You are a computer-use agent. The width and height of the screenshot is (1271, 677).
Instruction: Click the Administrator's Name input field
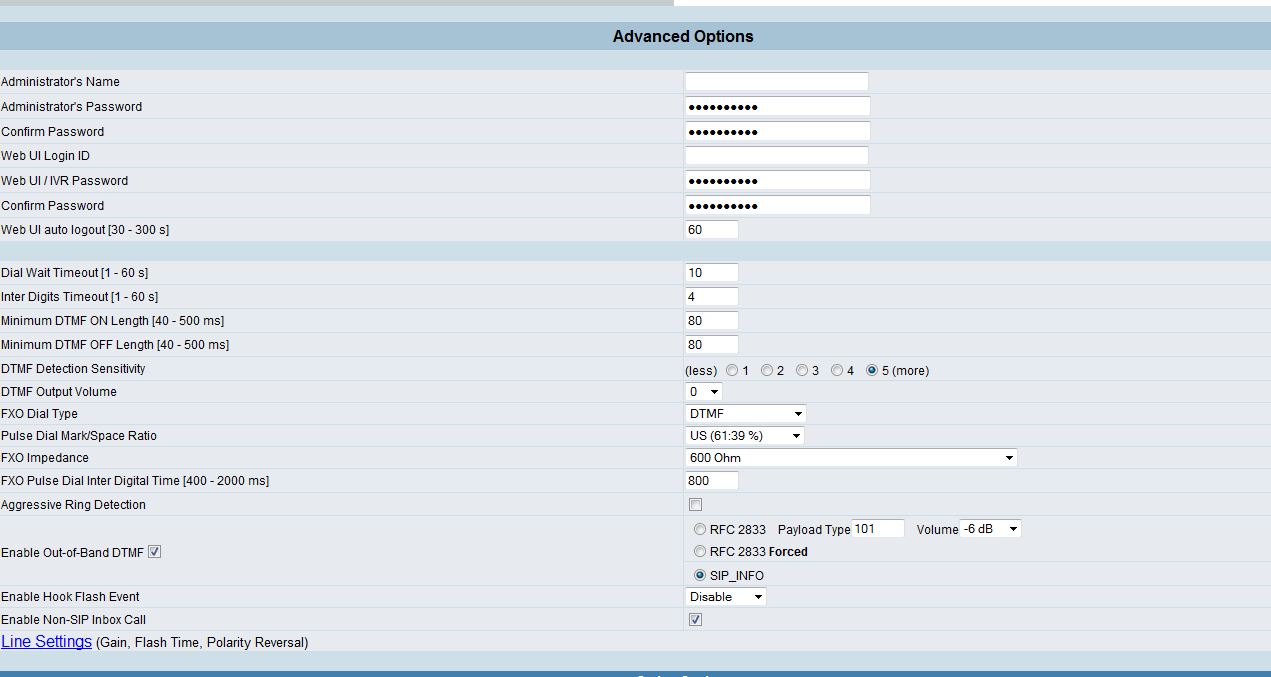pyautogui.click(x=776, y=82)
